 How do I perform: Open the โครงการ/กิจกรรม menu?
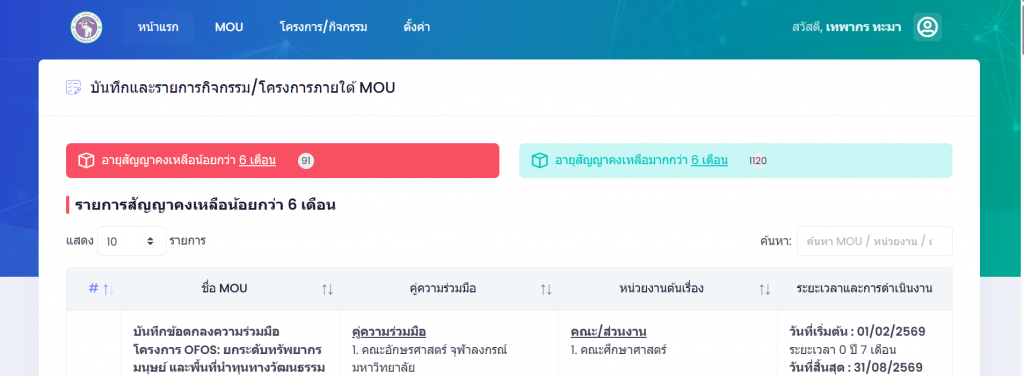click(x=323, y=27)
